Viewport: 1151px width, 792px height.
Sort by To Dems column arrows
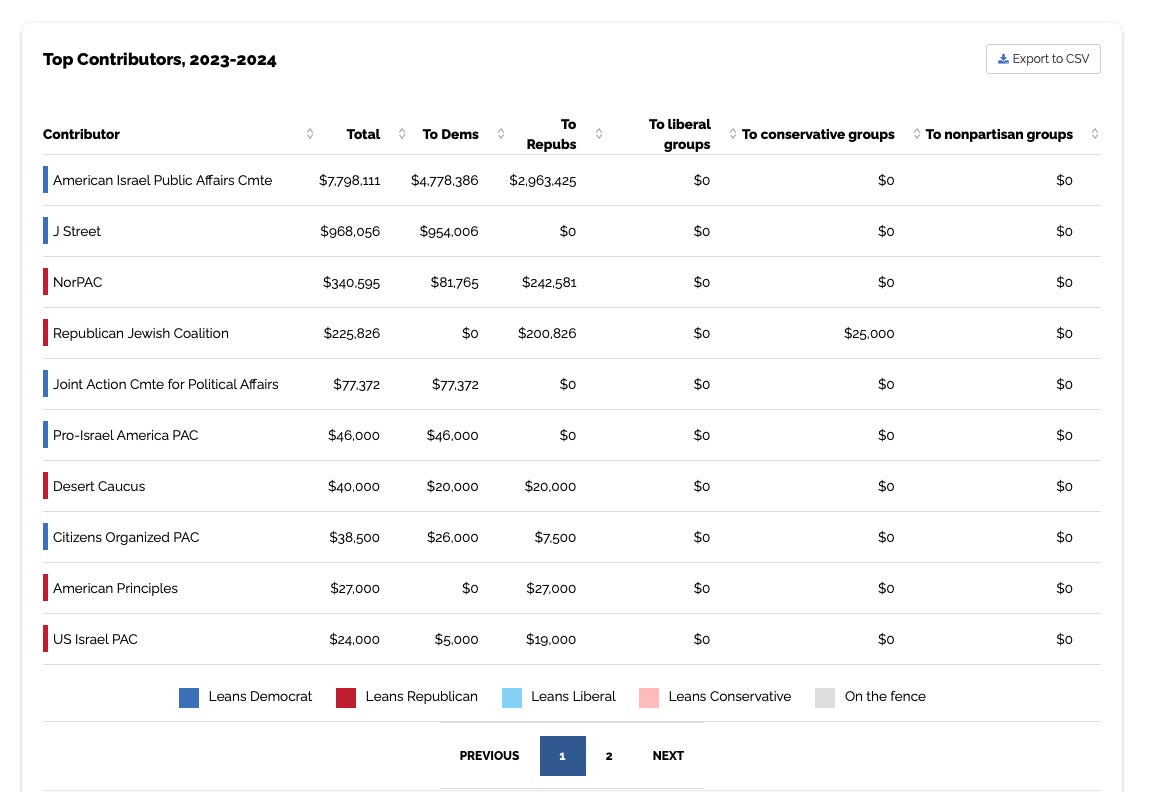501,134
